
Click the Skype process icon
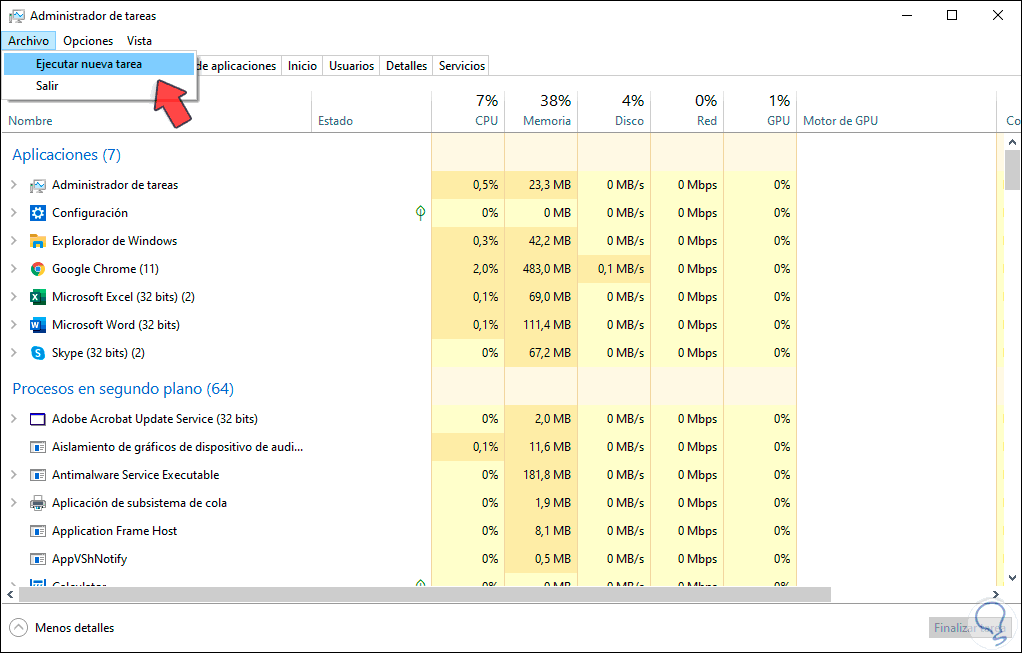click(38, 353)
